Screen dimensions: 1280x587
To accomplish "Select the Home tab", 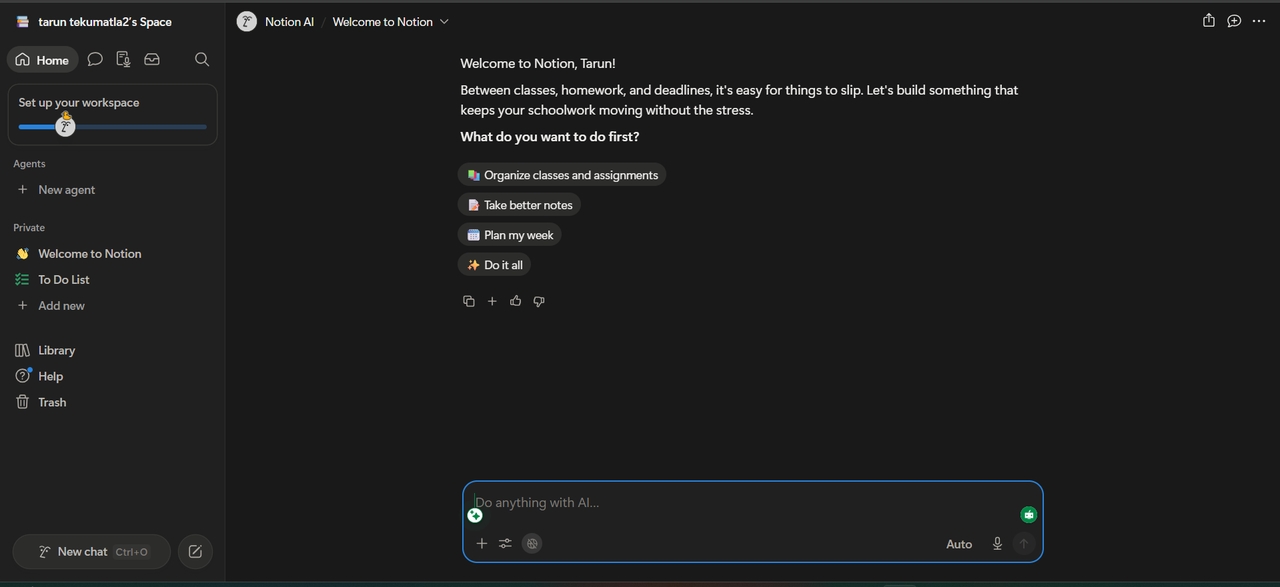I will click(x=42, y=60).
